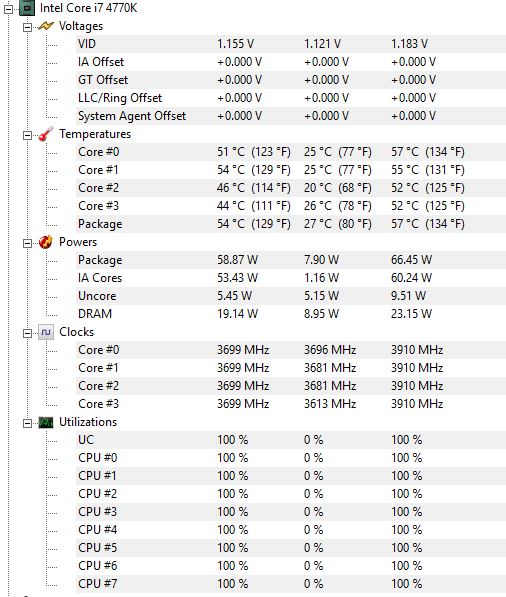Collapse the Voltages section

tap(27, 27)
